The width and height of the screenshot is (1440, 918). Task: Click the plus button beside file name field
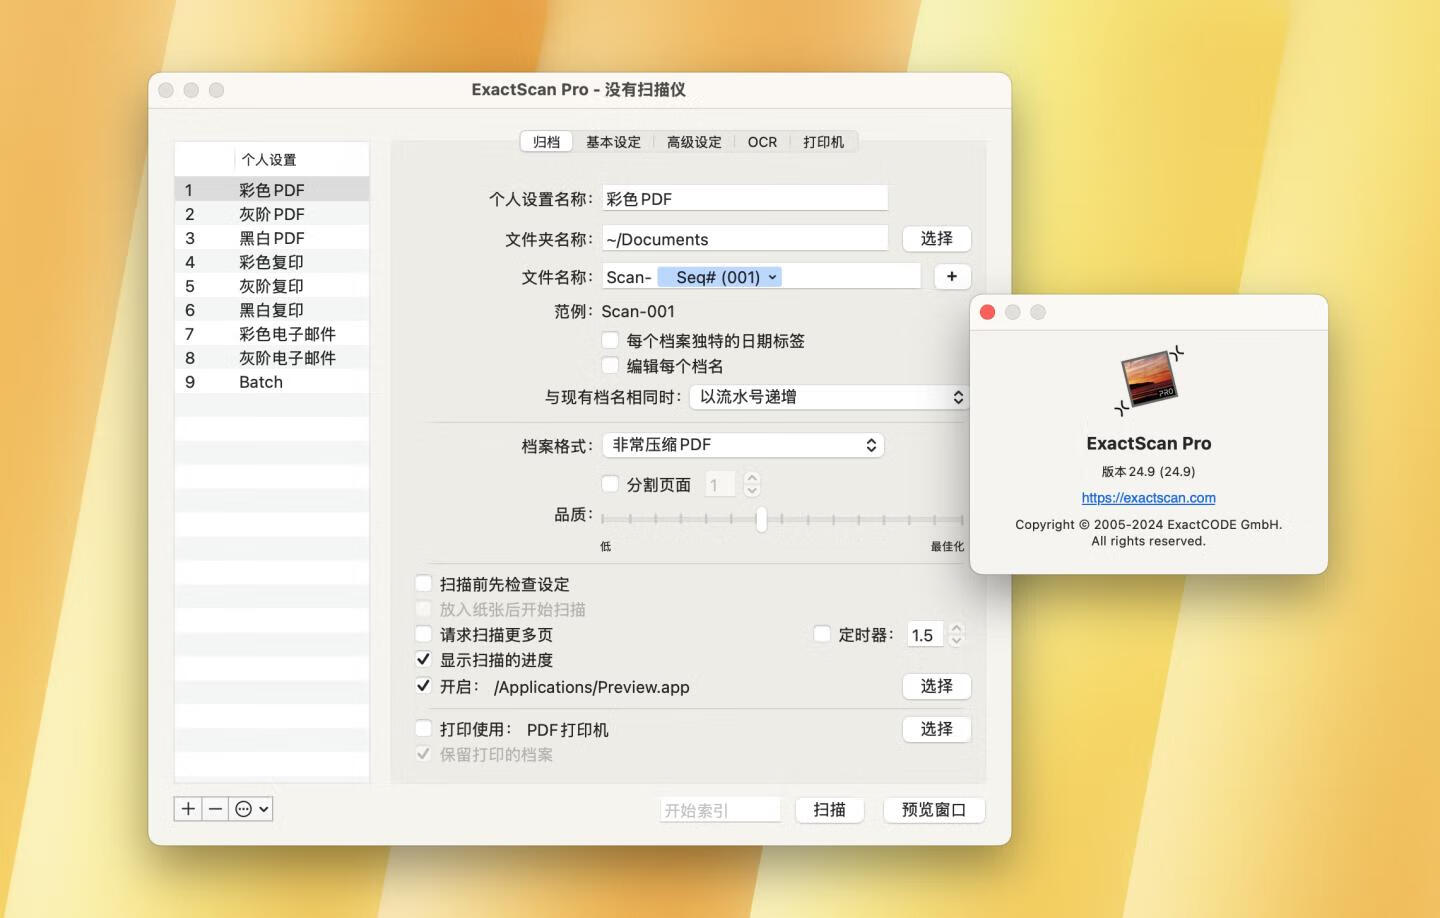click(x=952, y=277)
